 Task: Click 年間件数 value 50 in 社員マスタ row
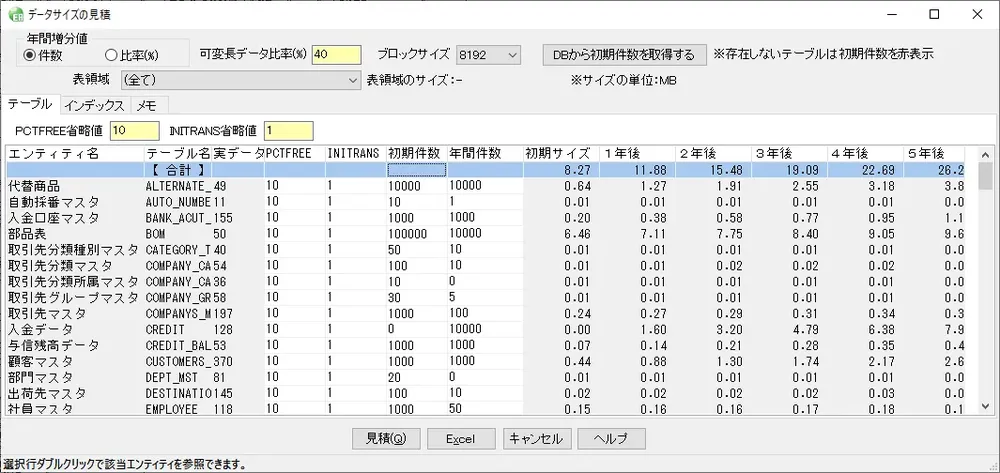click(455, 409)
